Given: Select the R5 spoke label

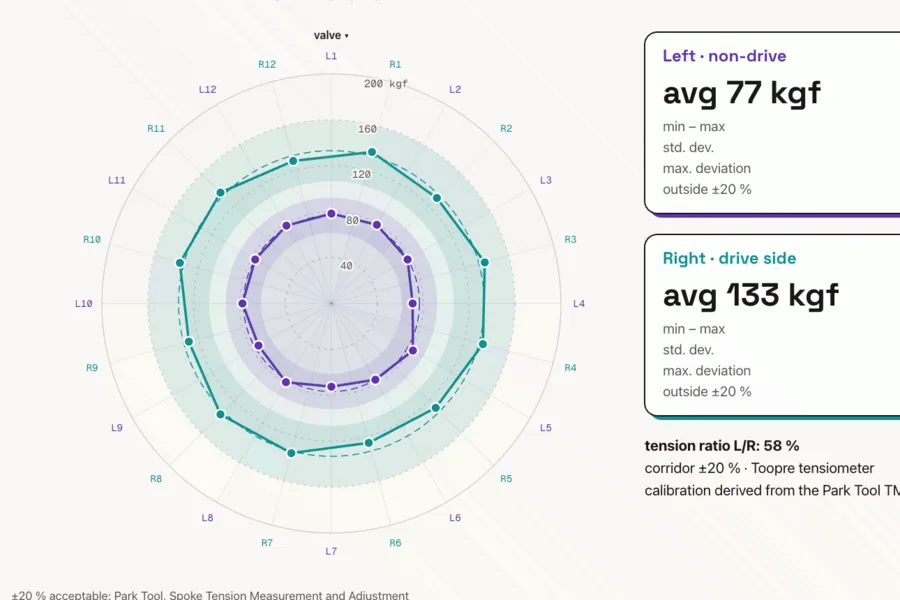Looking at the screenshot, I should click(x=506, y=478).
